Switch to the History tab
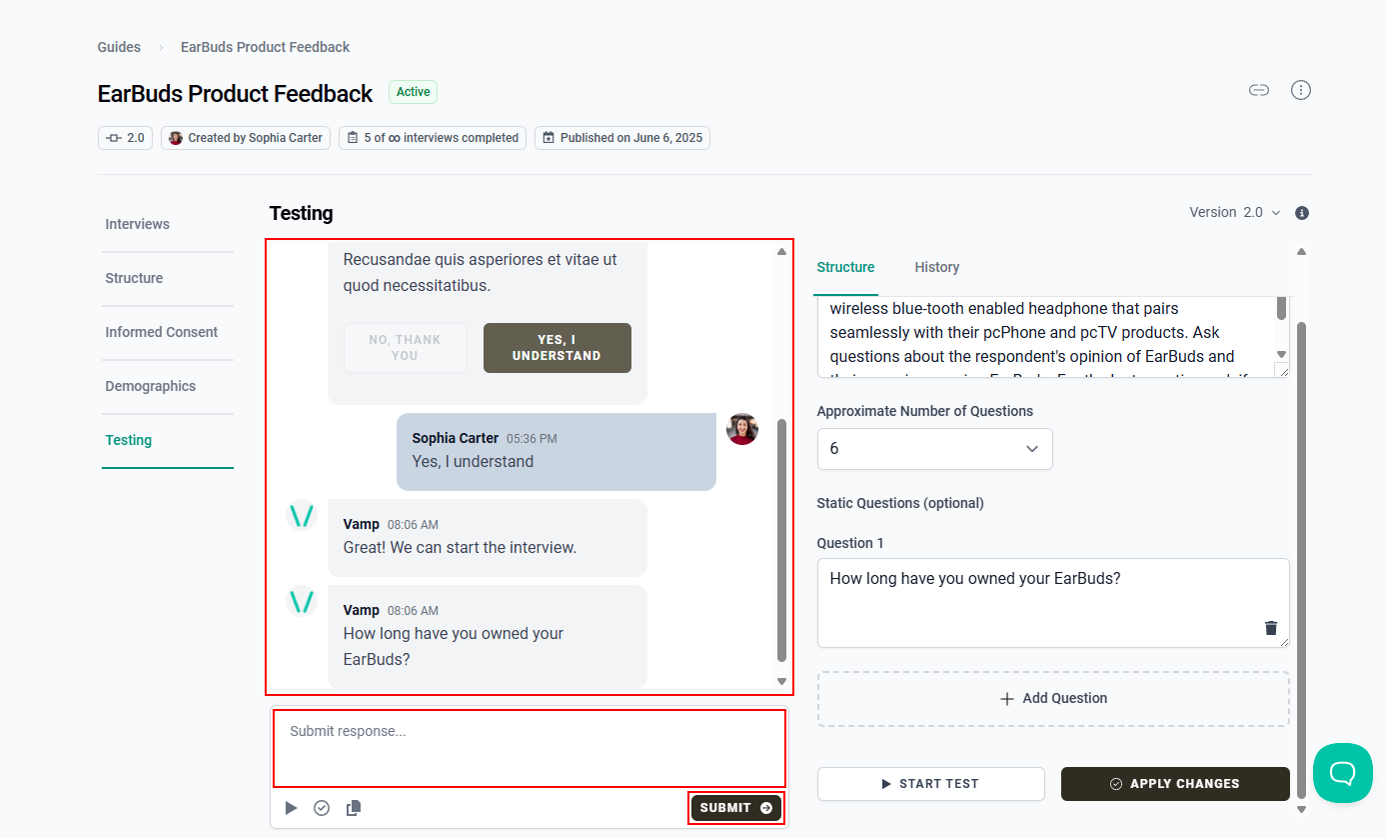 (x=937, y=268)
